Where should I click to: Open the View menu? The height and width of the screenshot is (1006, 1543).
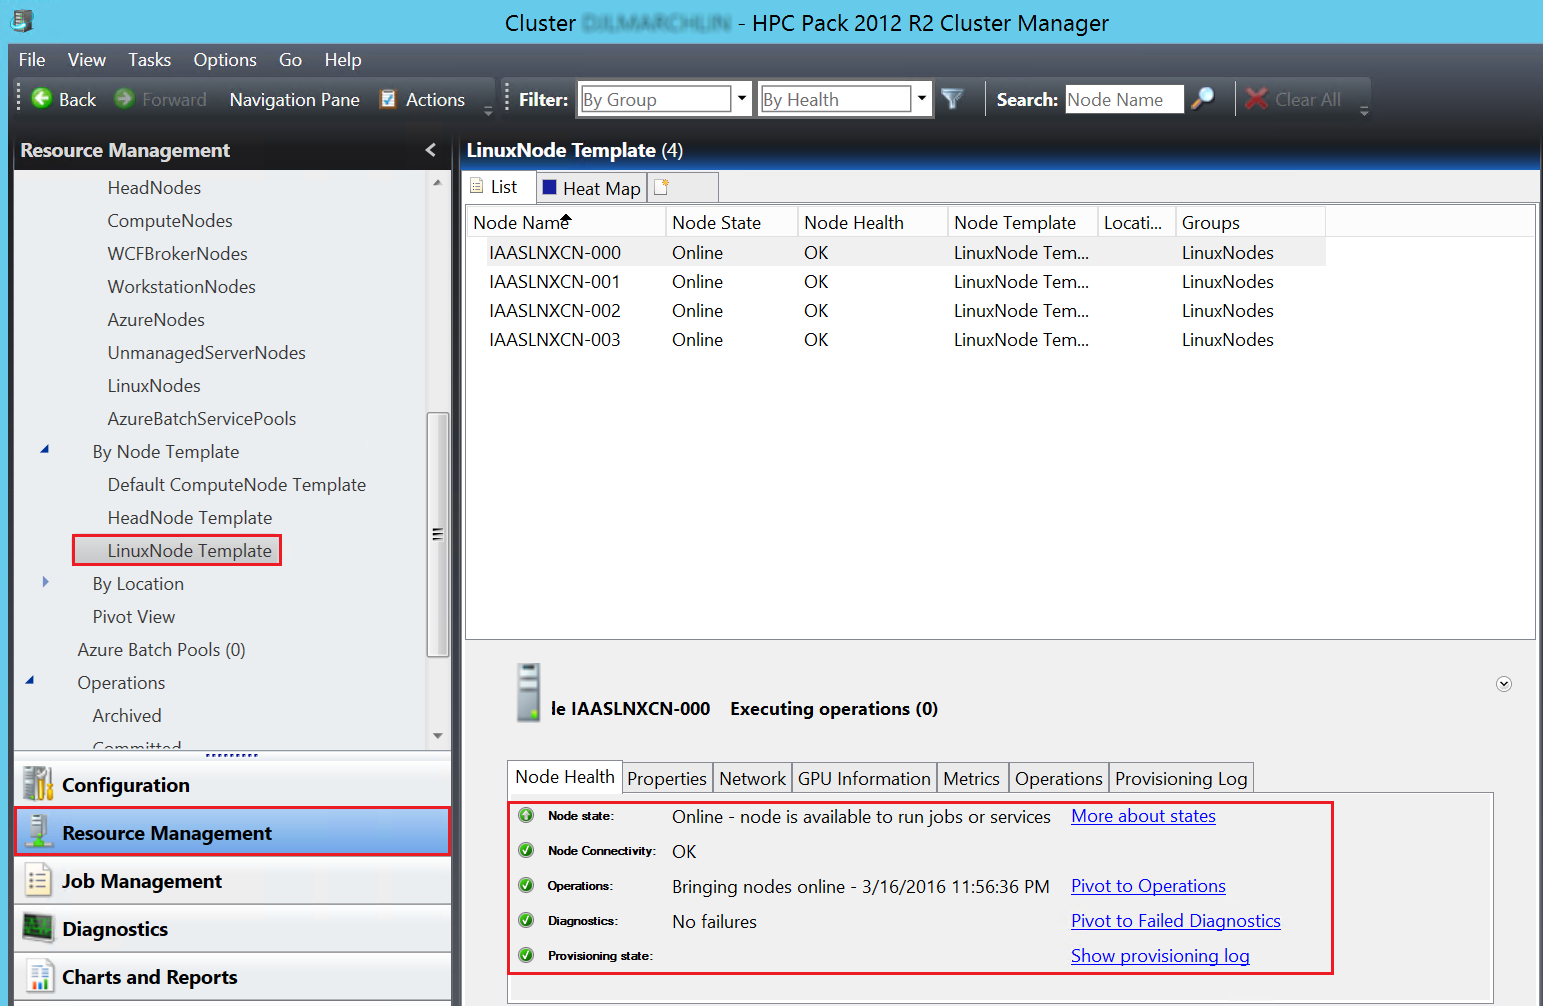tap(87, 60)
